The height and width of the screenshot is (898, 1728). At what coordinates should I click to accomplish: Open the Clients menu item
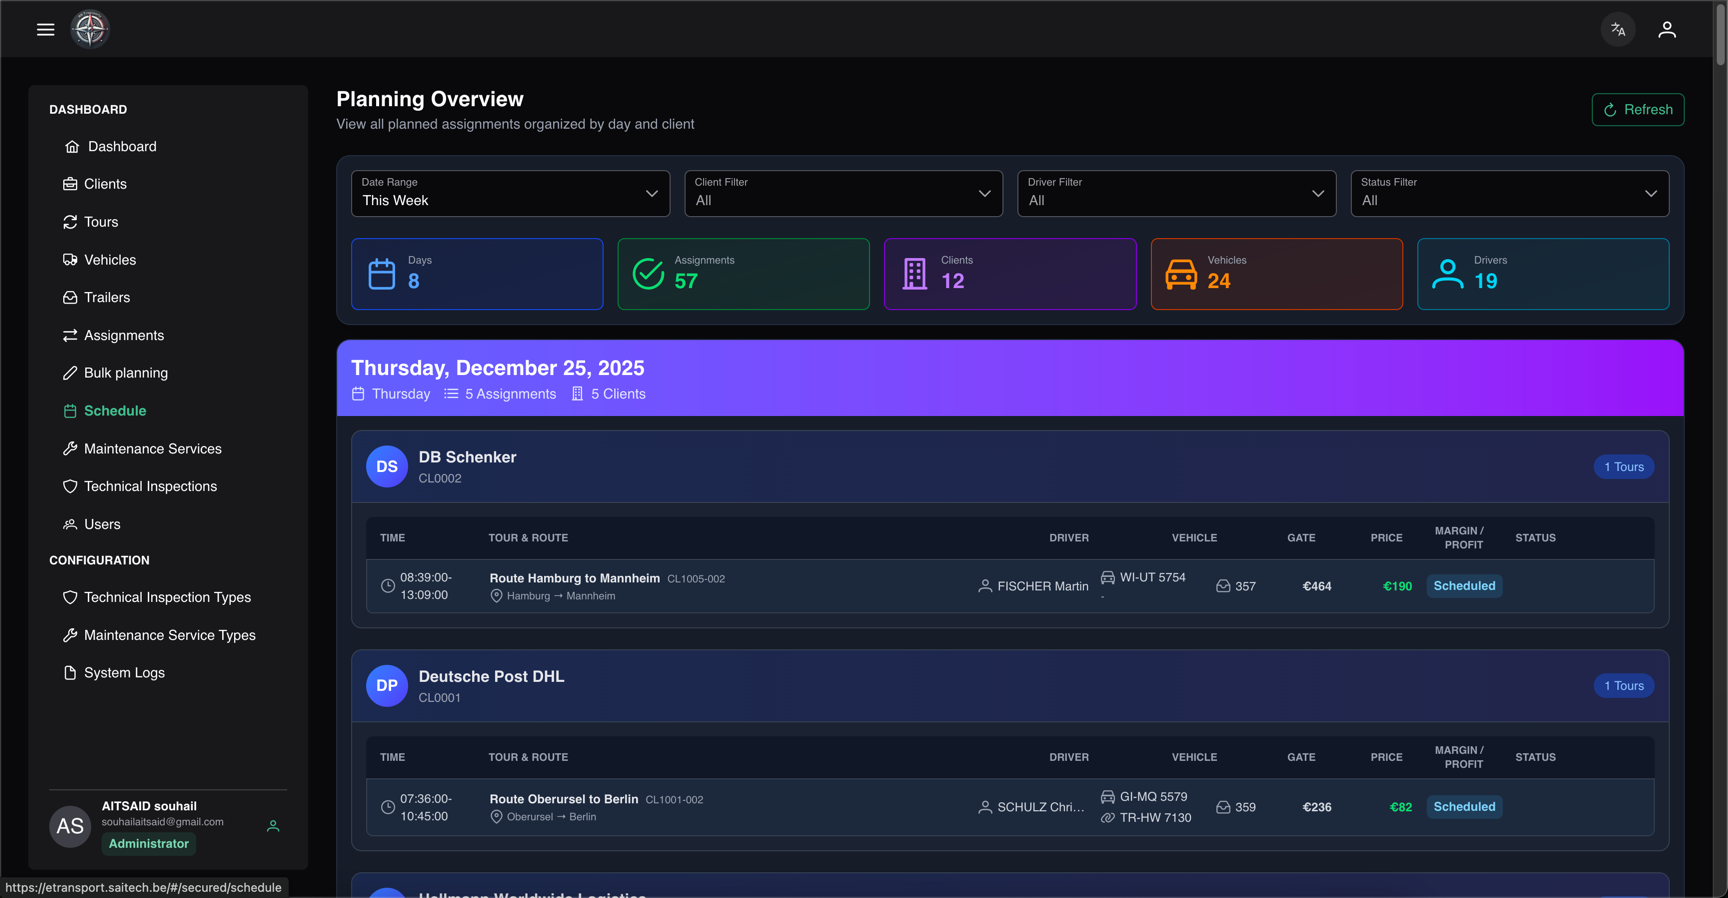[x=105, y=184]
